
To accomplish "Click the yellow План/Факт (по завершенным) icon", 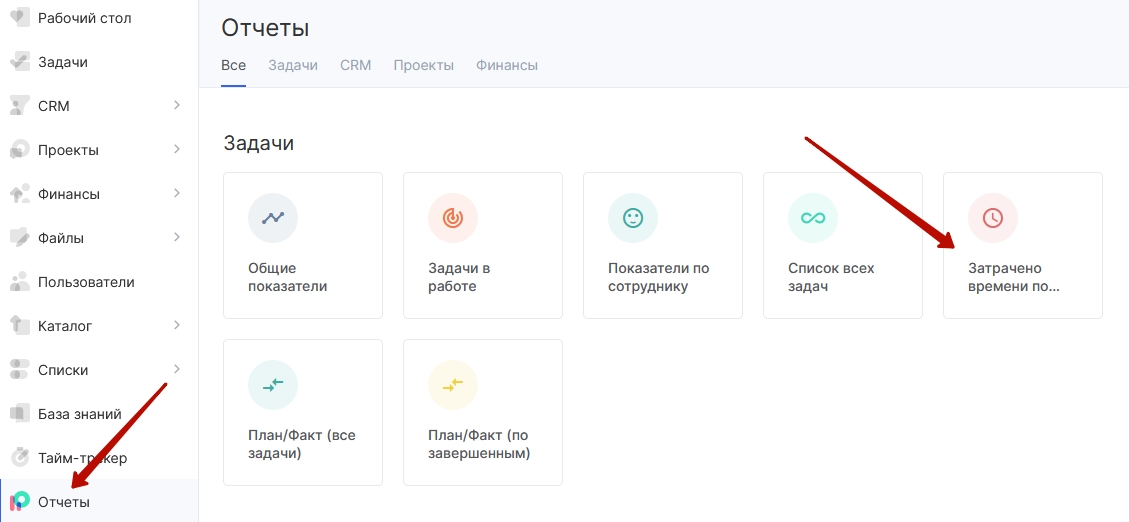I will [453, 385].
